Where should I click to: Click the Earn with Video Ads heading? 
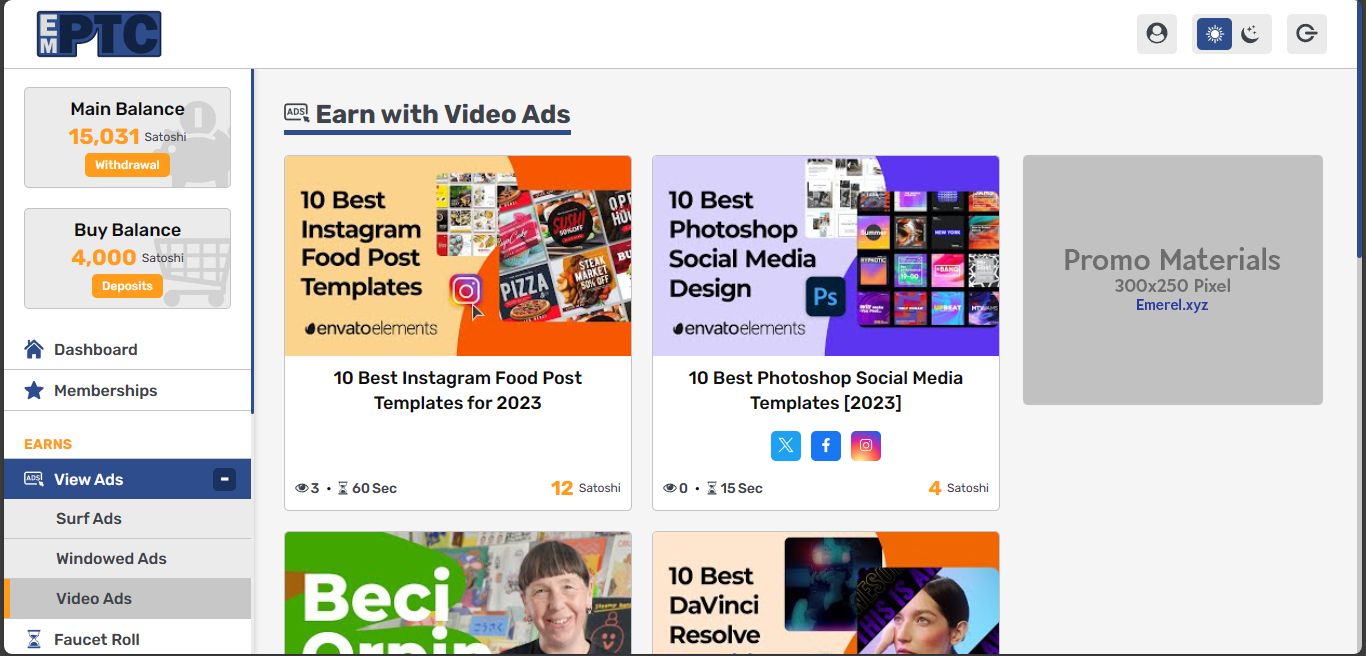(443, 114)
